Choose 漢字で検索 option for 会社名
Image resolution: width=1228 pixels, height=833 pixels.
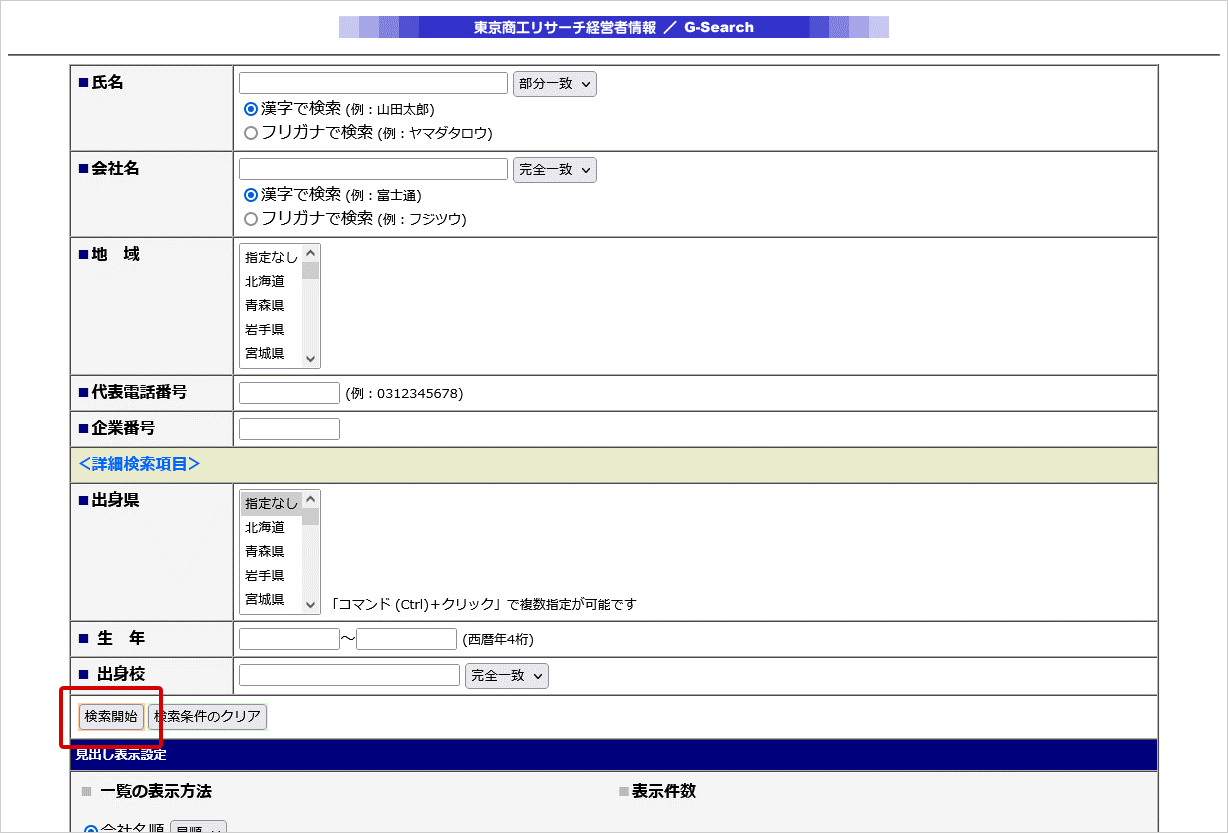coord(251,194)
